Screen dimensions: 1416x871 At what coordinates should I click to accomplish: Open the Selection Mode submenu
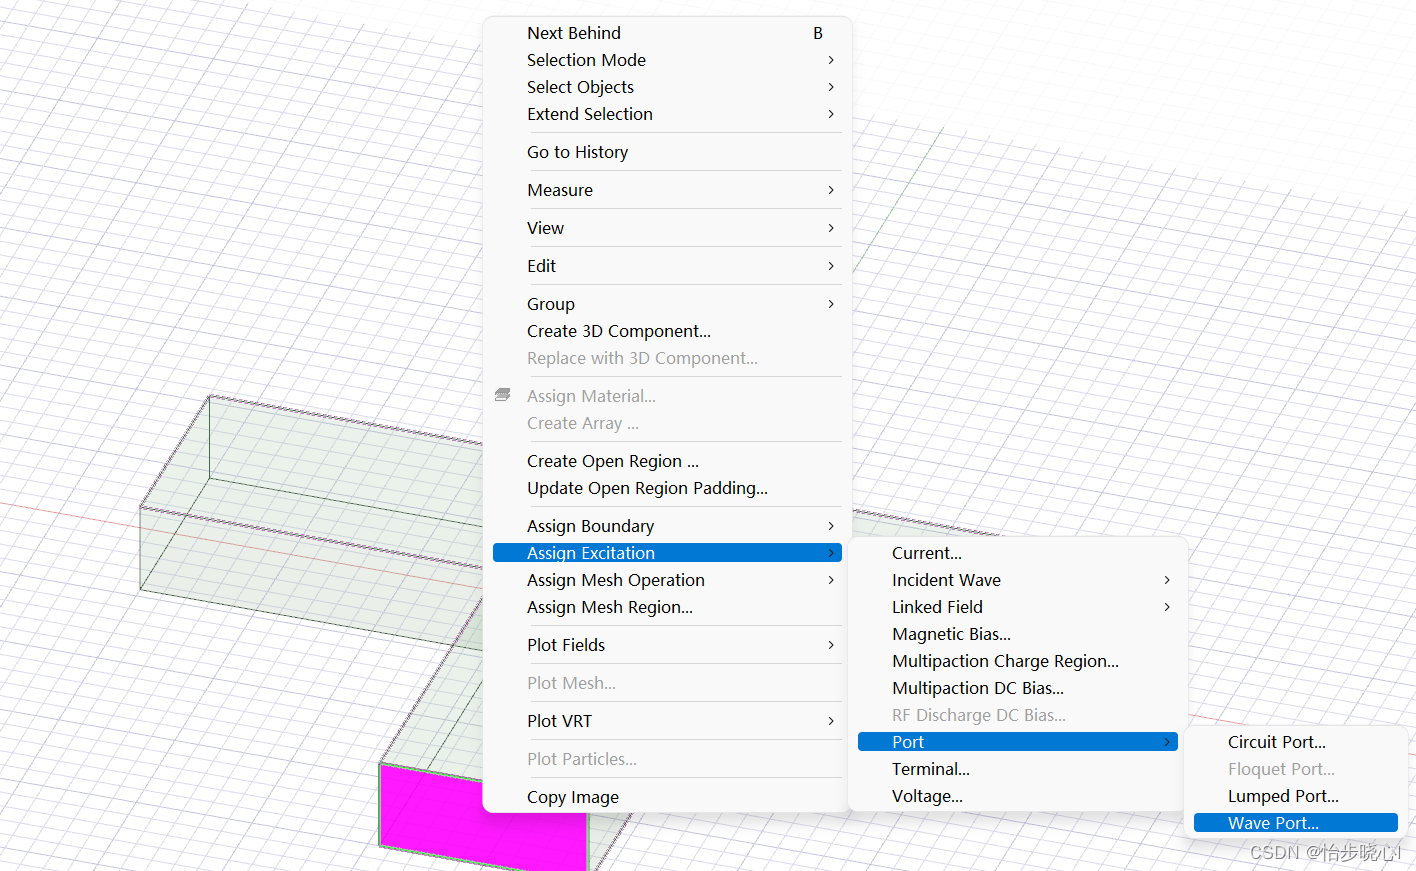click(x=667, y=60)
